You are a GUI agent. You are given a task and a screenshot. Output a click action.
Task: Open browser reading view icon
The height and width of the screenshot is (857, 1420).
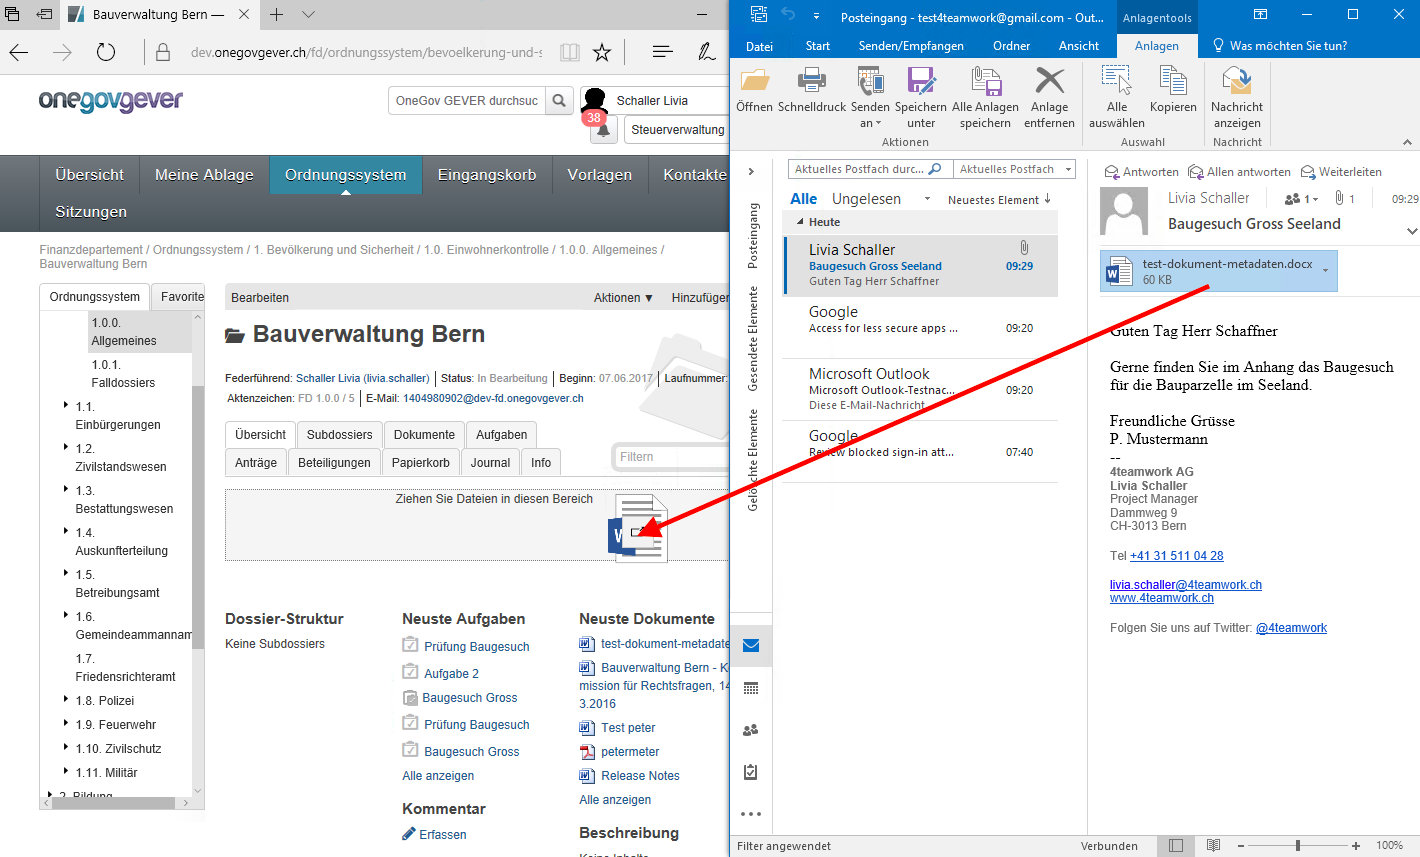click(569, 52)
